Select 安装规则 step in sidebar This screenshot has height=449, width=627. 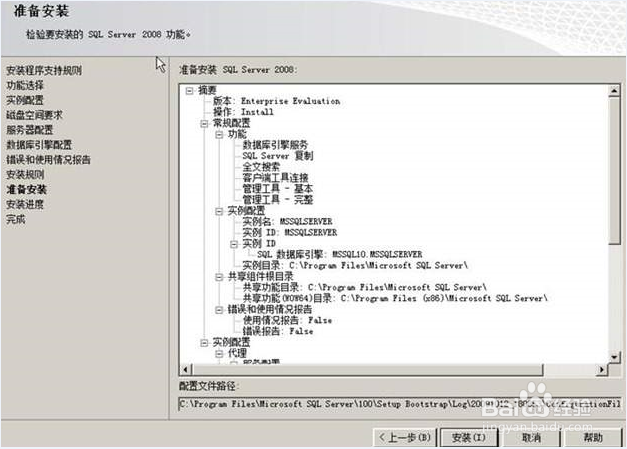click(x=25, y=175)
